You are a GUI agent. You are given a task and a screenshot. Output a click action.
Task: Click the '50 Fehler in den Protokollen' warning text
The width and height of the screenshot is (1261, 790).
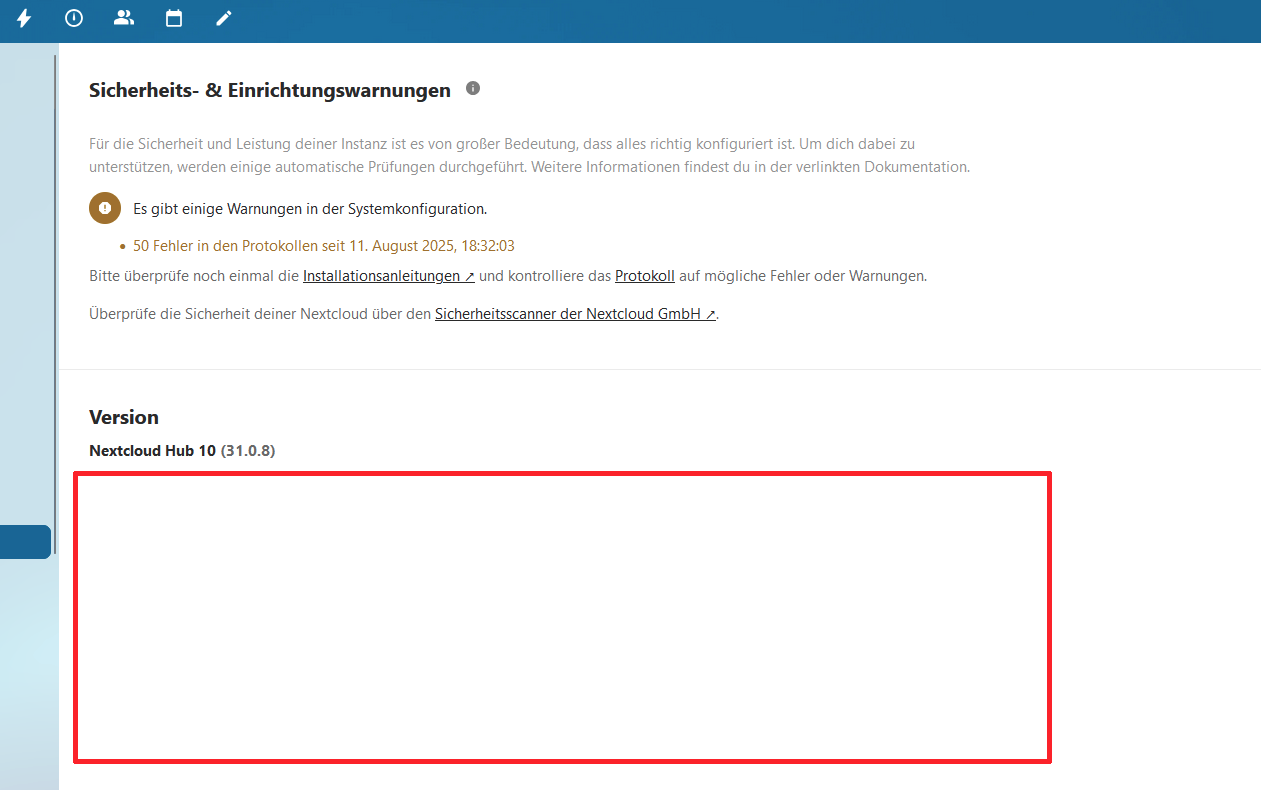click(324, 246)
